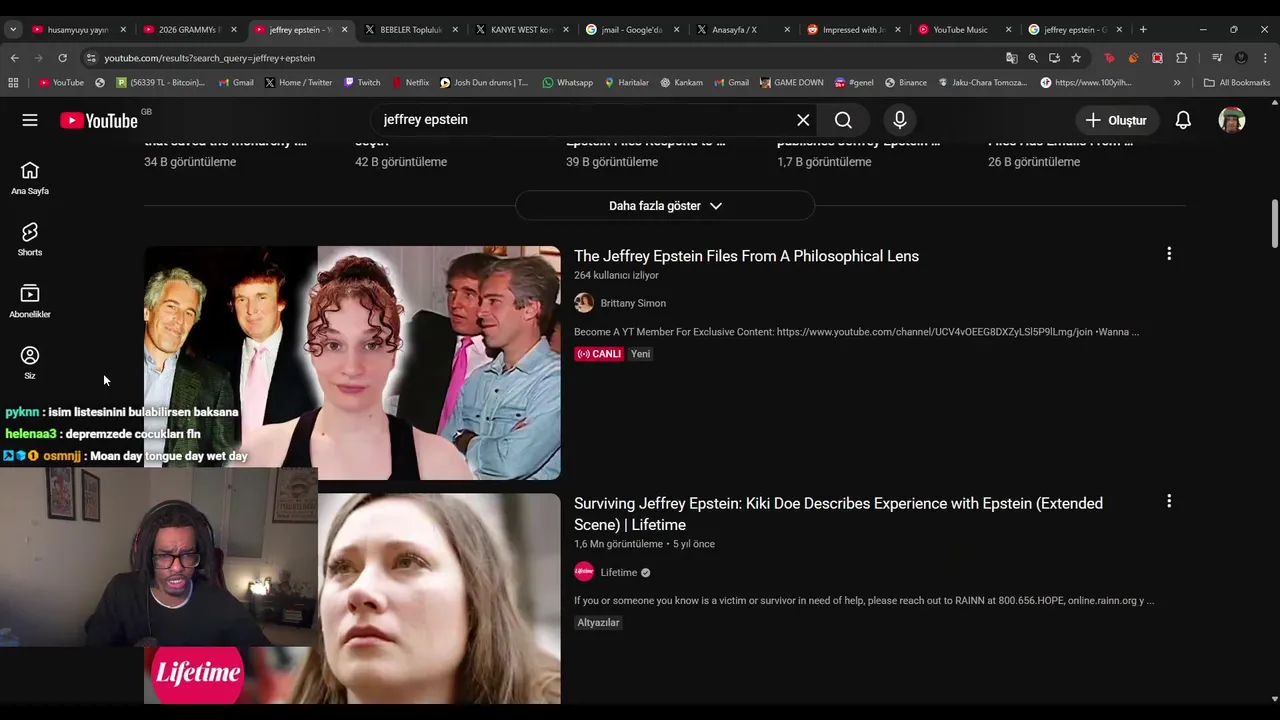Screen dimensions: 1280x720
Task: Go to YouTube home via logo
Action: [98, 121]
